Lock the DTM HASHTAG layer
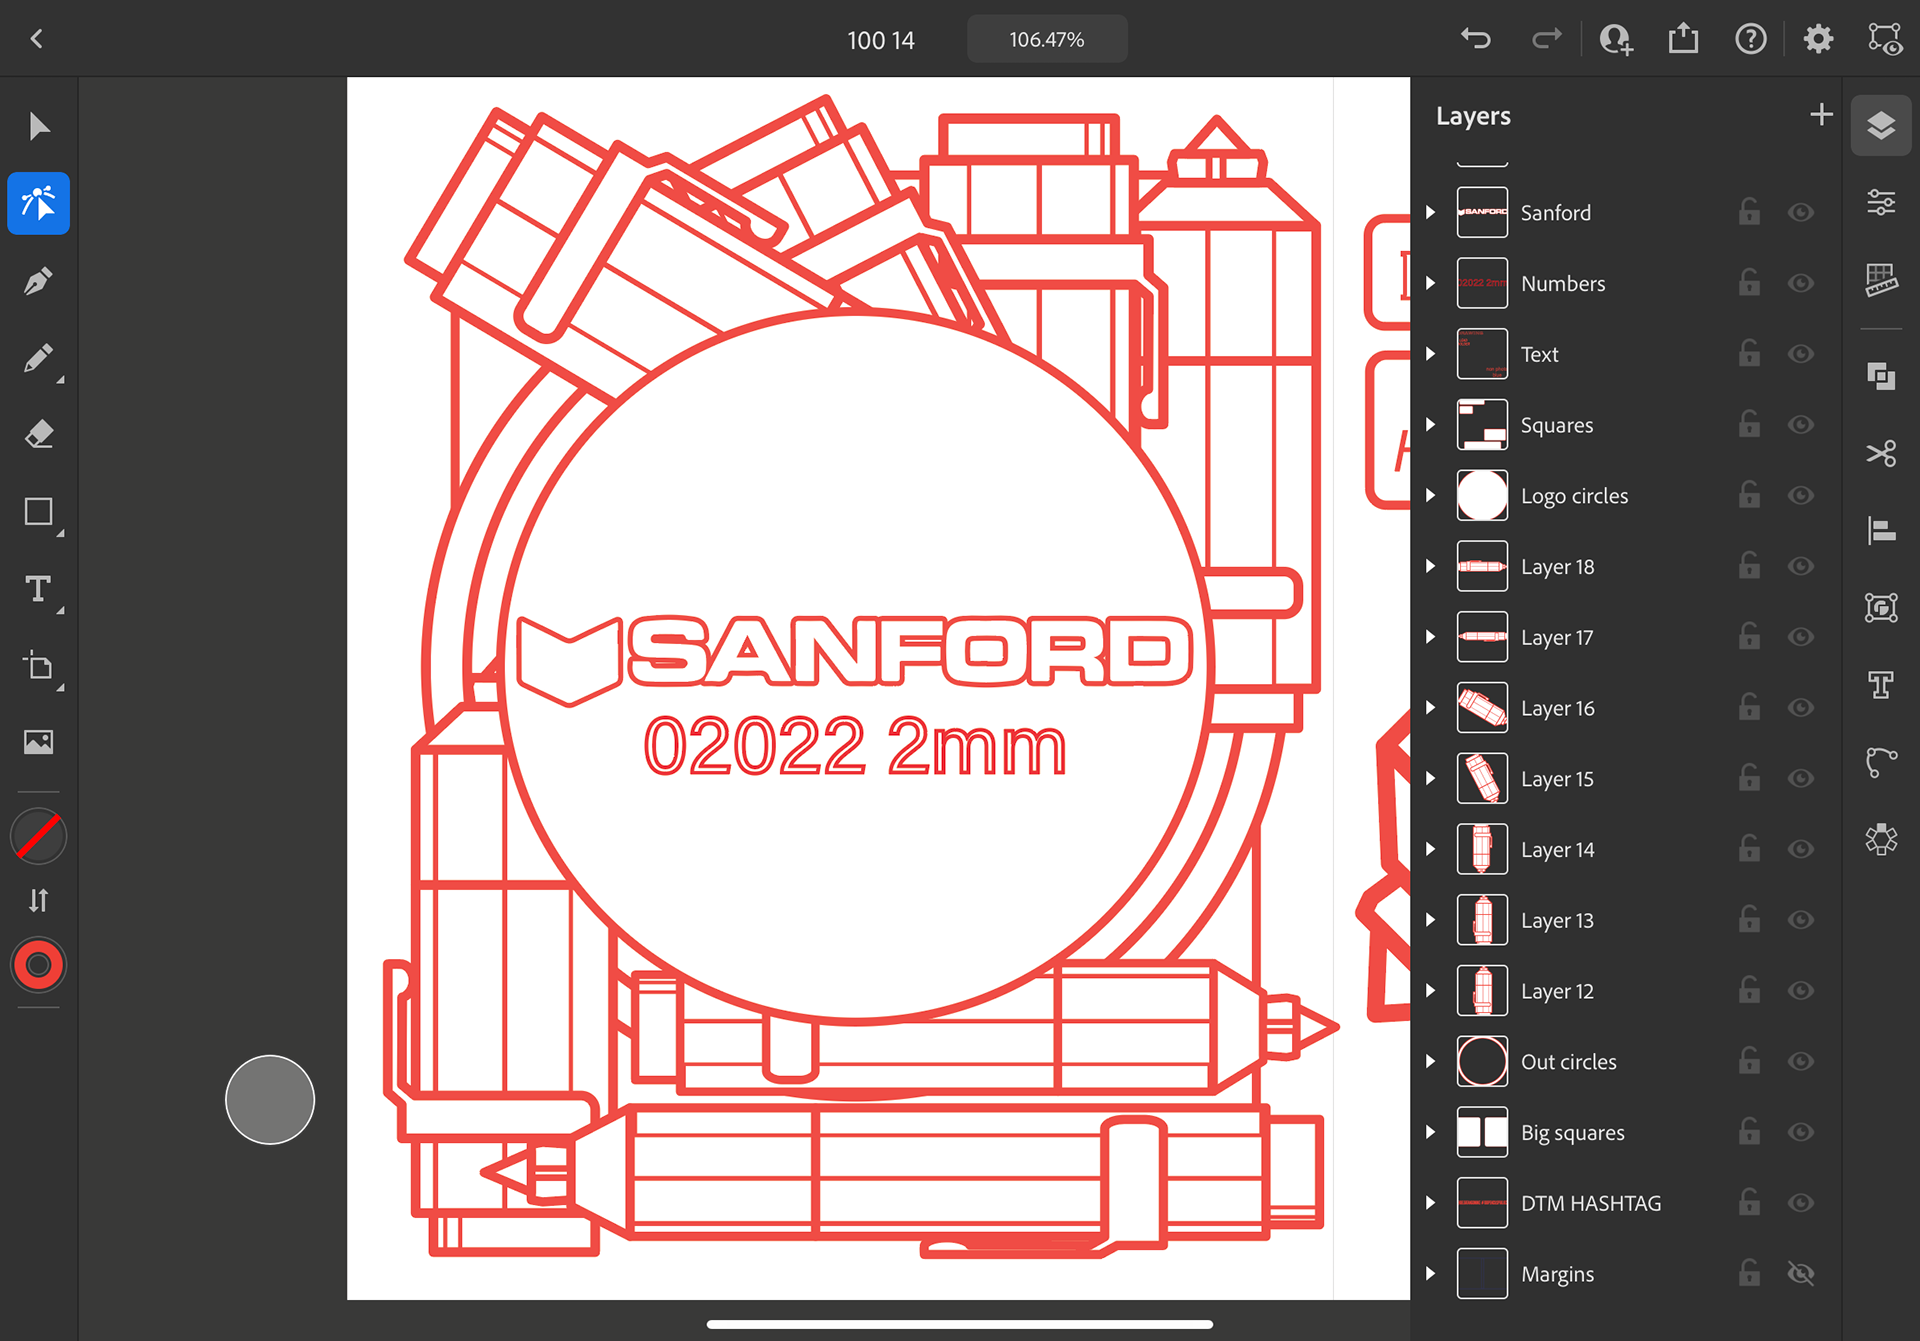This screenshot has height=1341, width=1920. point(1749,1202)
